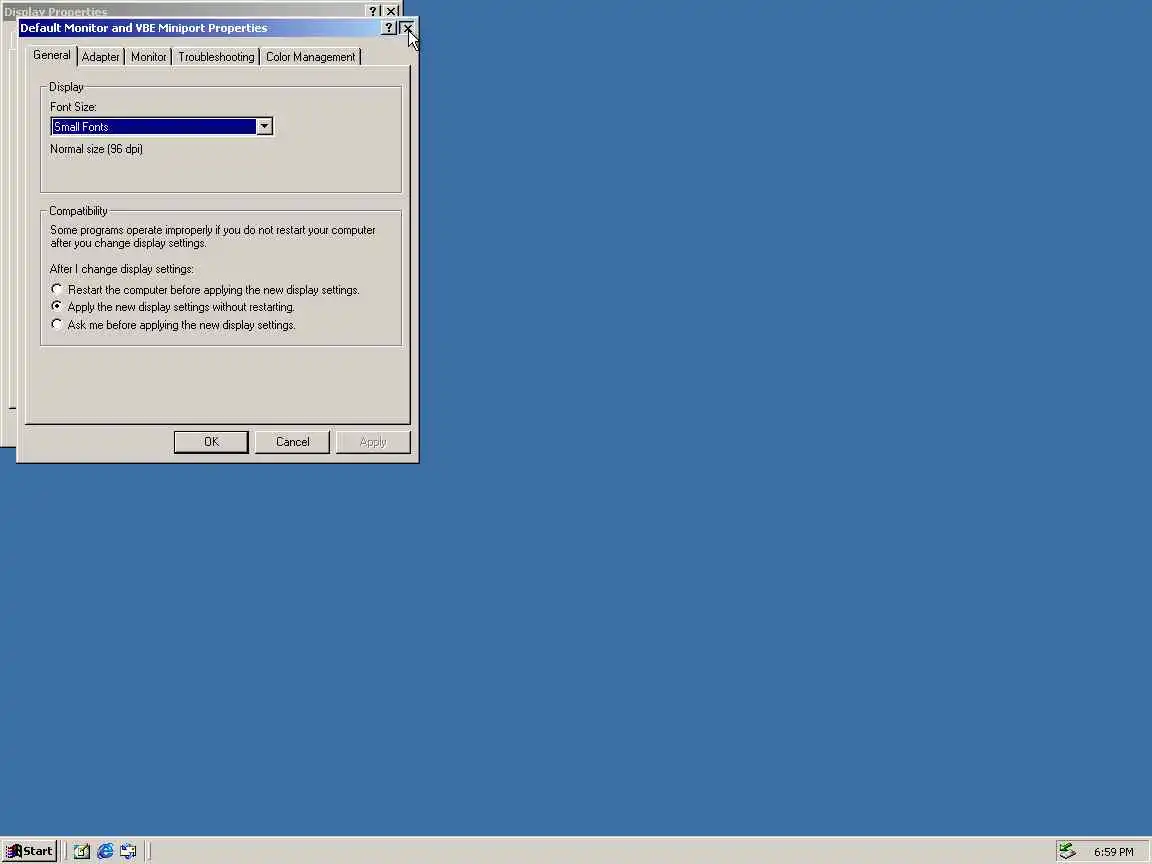Open the Troubleshooting tab
The height and width of the screenshot is (864, 1152).
pyautogui.click(x=216, y=57)
